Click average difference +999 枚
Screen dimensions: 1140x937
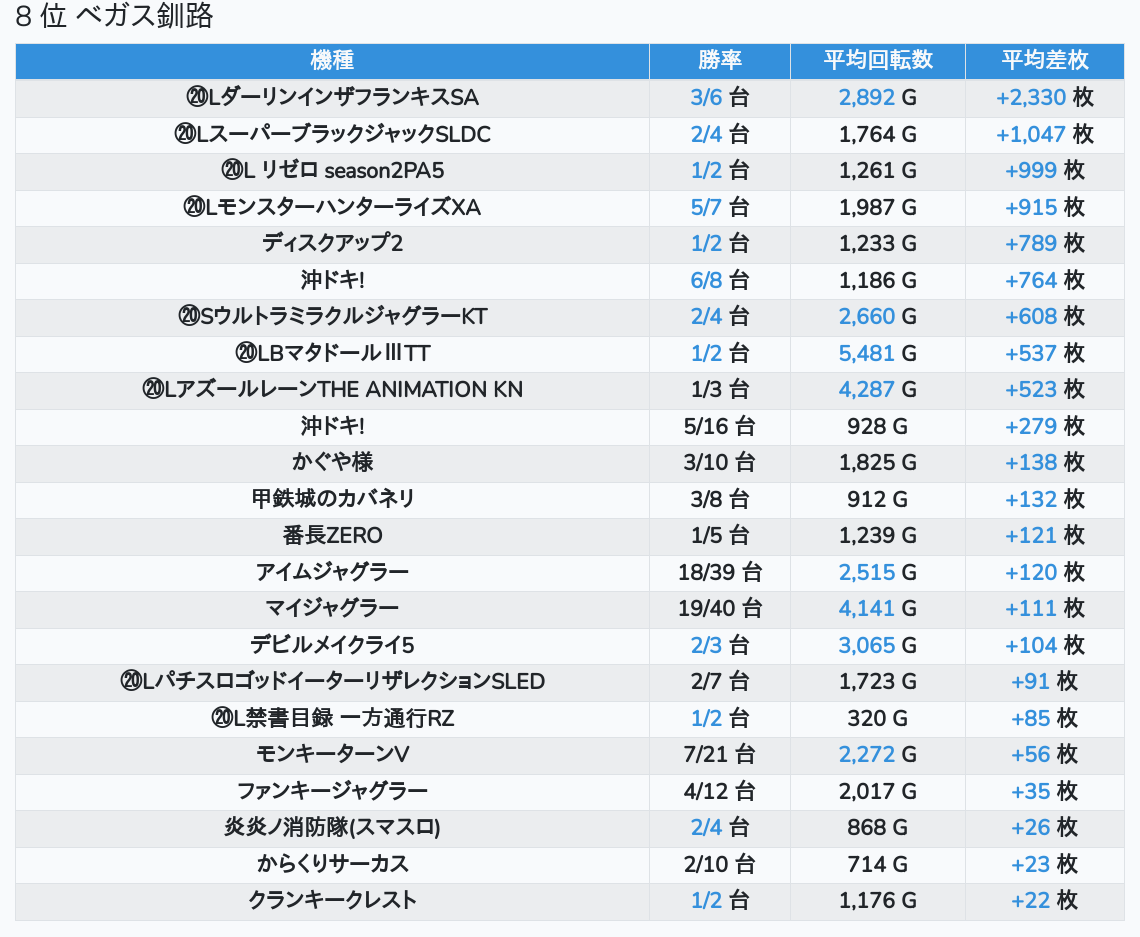[x=1045, y=170]
